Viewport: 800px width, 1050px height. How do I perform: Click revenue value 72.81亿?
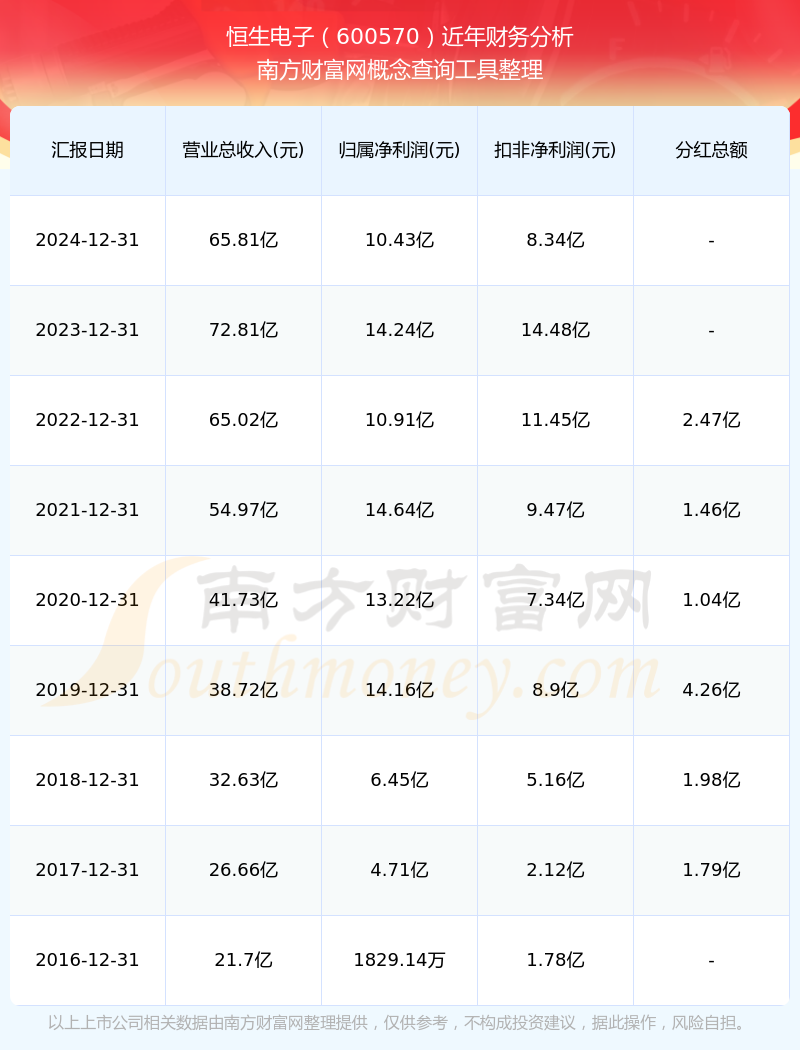coord(244,330)
